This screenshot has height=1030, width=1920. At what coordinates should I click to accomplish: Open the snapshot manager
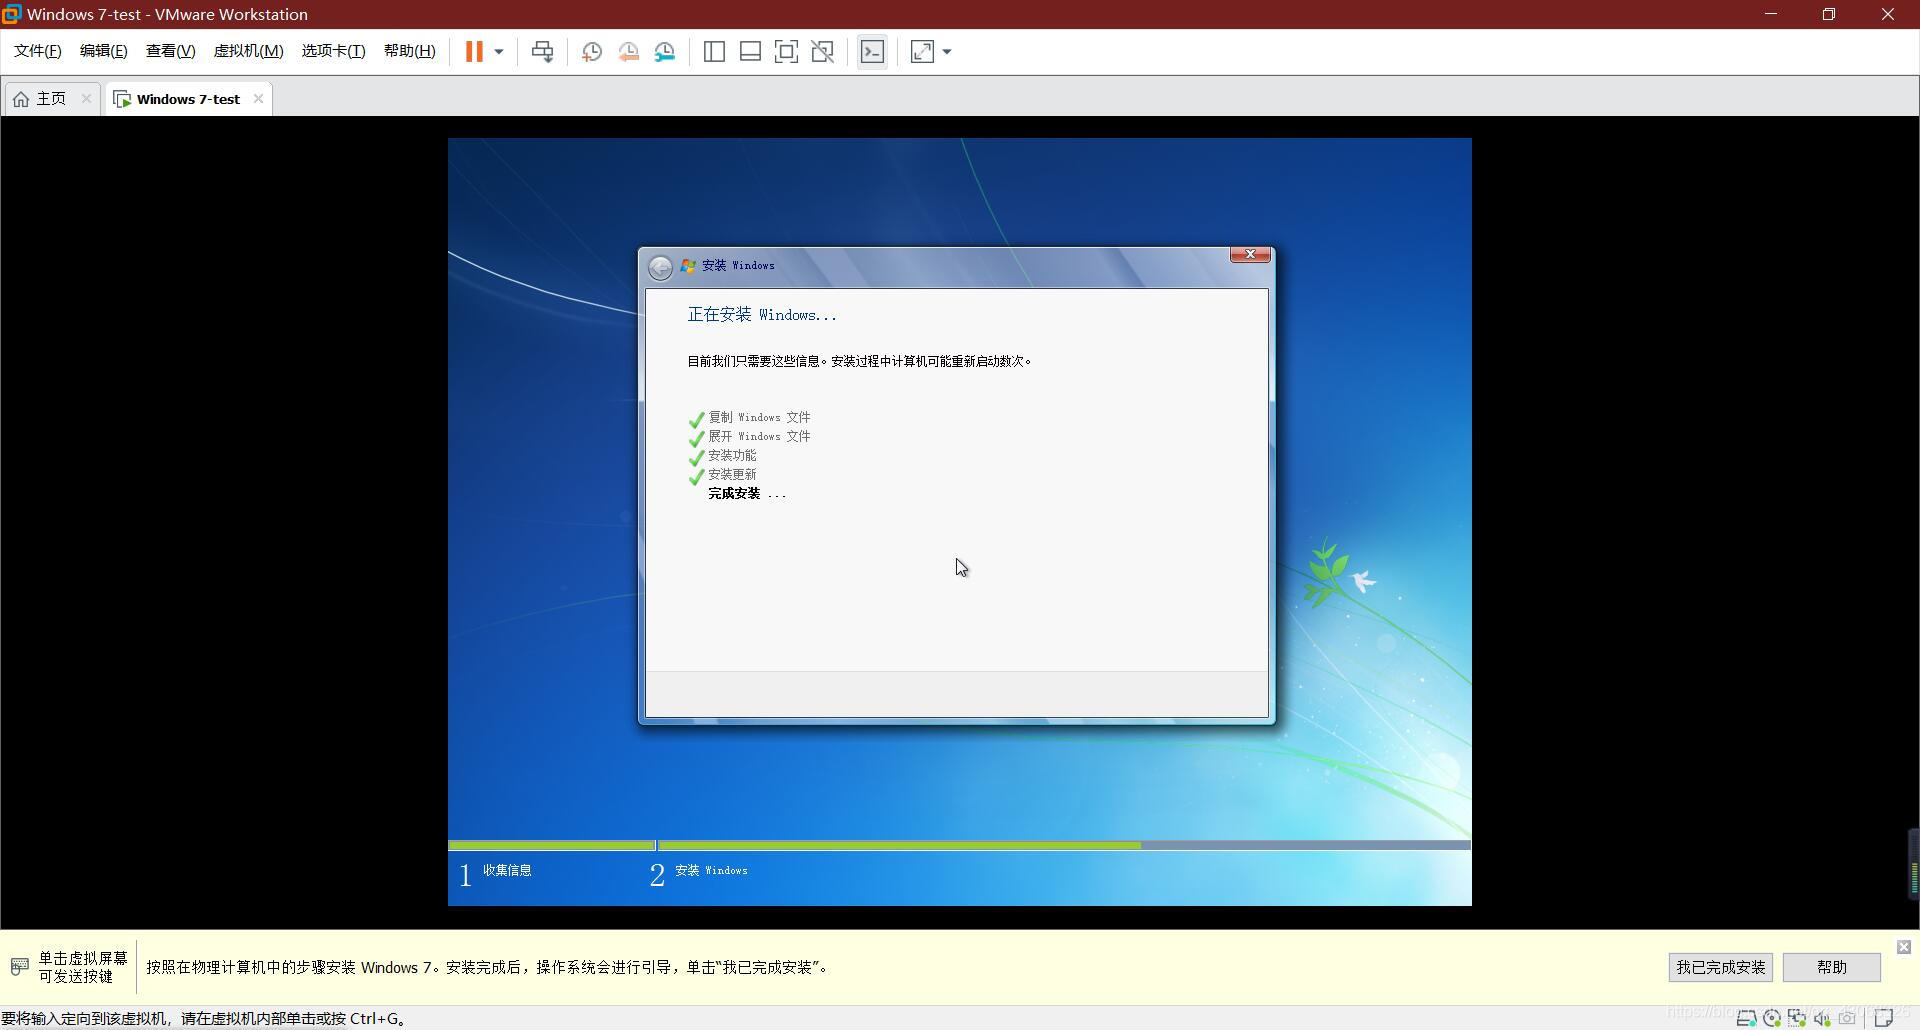tap(665, 52)
